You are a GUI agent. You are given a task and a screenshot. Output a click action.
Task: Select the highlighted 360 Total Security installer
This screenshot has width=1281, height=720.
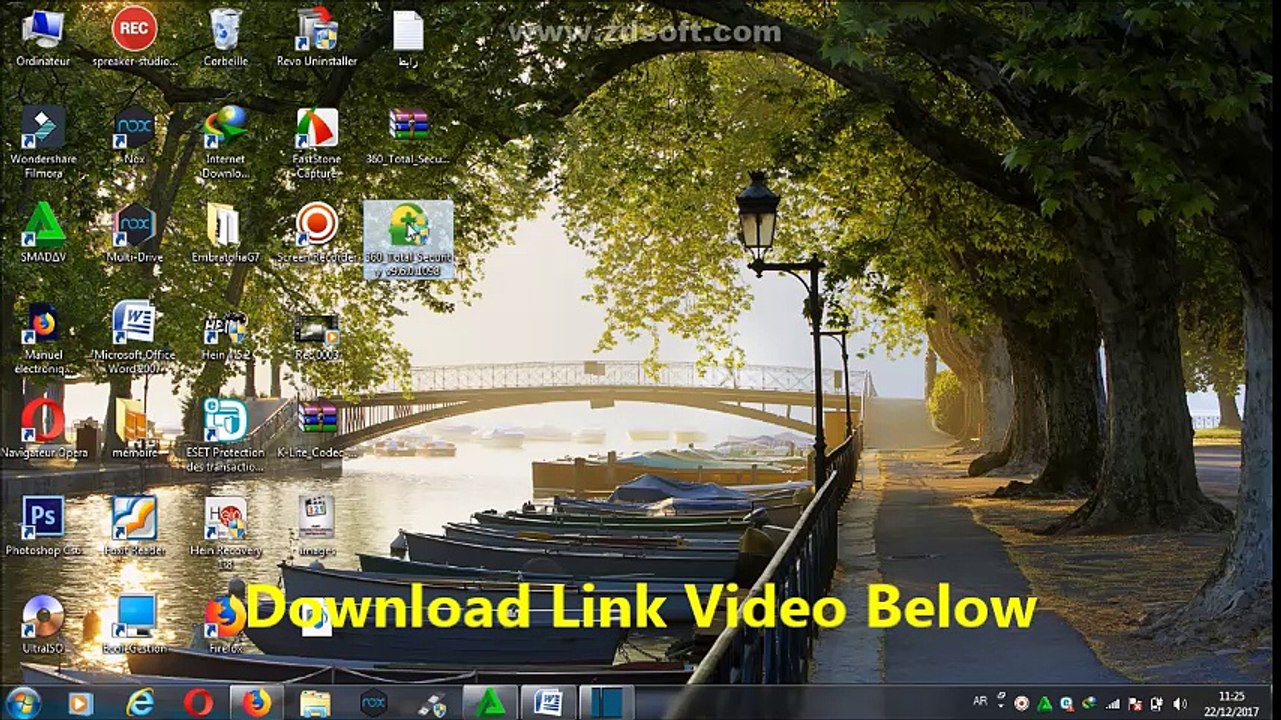click(x=408, y=239)
